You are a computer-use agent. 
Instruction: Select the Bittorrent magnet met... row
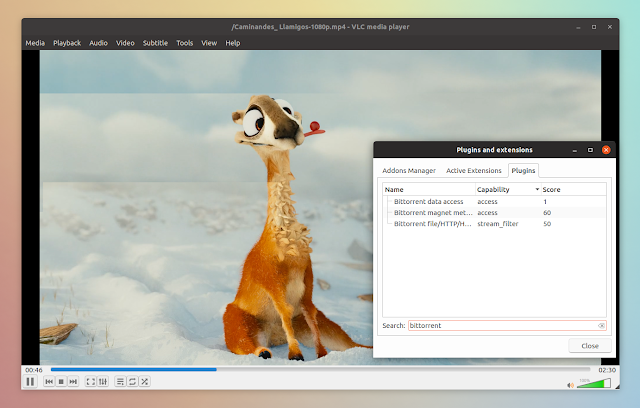[x=494, y=213]
